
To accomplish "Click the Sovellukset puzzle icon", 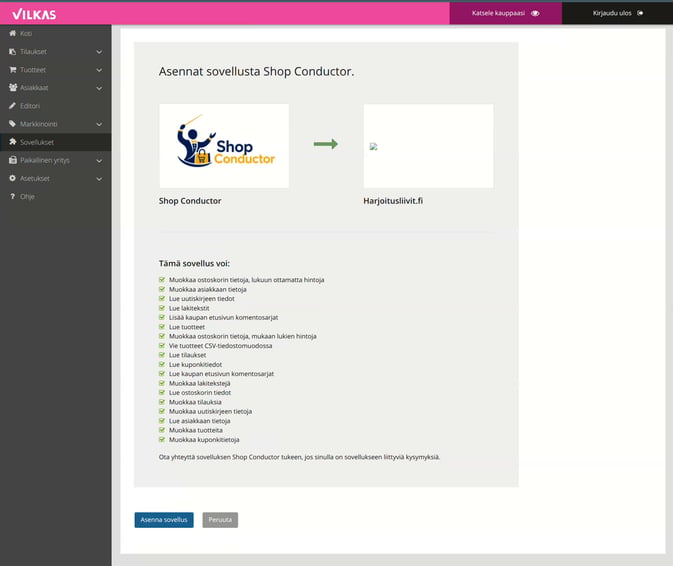I will click(x=12, y=142).
